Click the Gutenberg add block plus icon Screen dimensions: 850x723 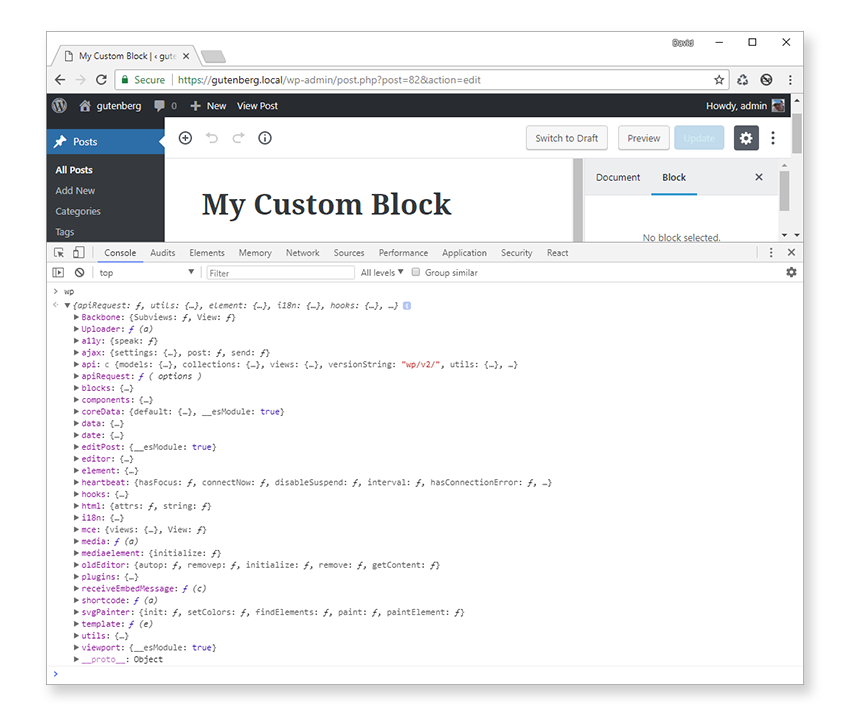(x=185, y=138)
